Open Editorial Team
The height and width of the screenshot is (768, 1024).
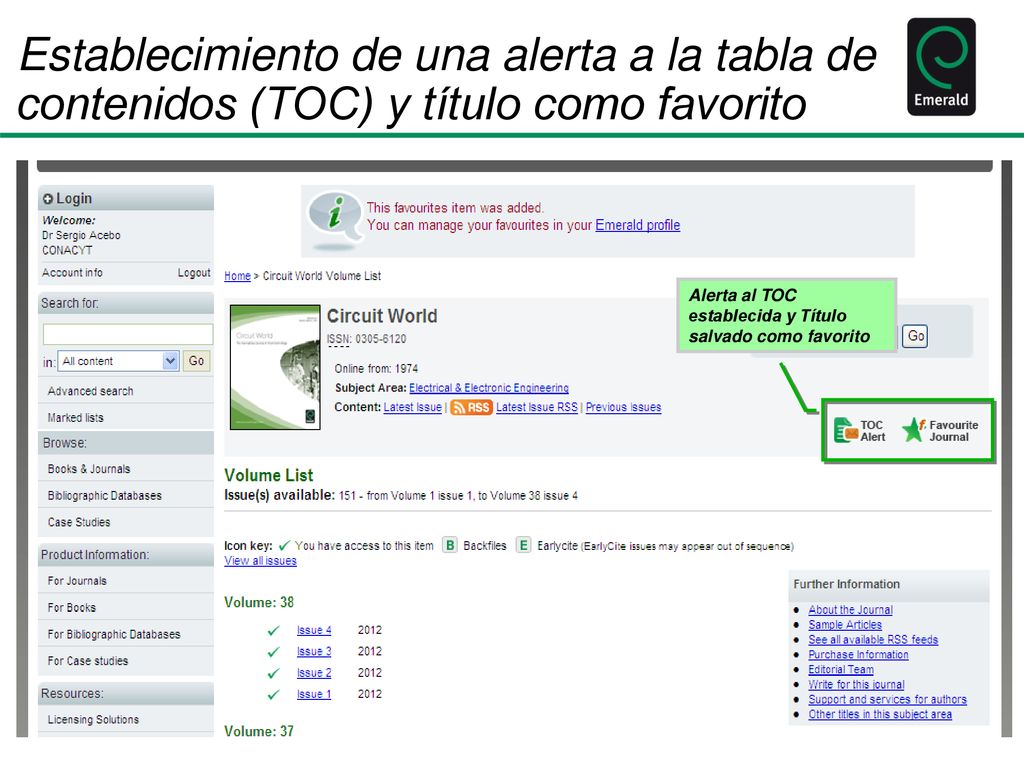[x=840, y=670]
